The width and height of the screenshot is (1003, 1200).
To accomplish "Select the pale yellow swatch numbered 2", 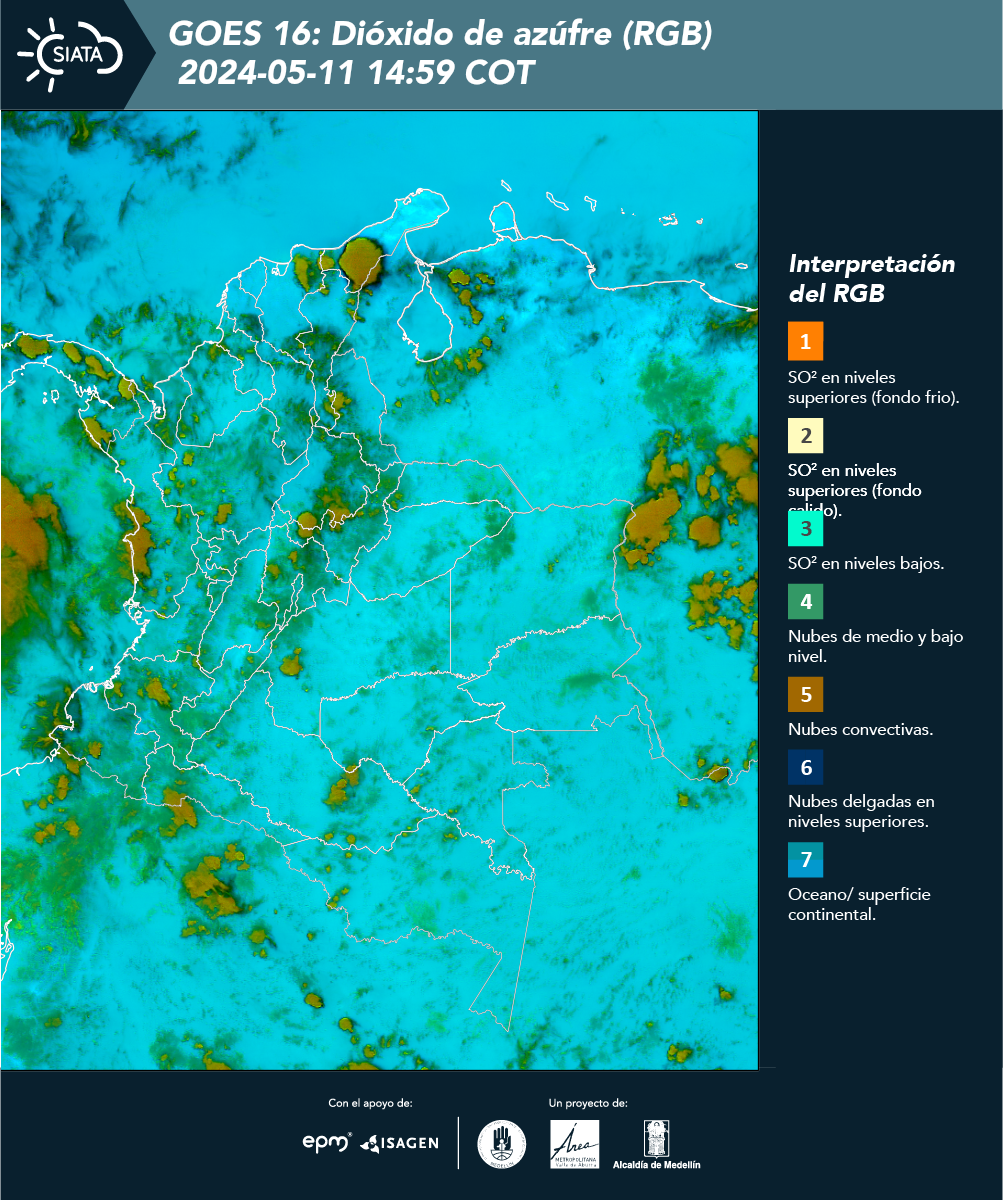I will [805, 436].
